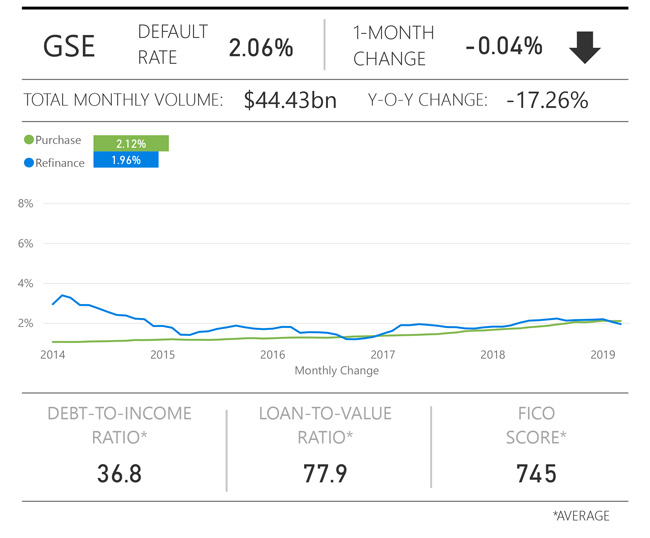The image size is (650, 538).
Task: Click the $44.43bn total monthly volume
Action: pyautogui.click(x=290, y=100)
